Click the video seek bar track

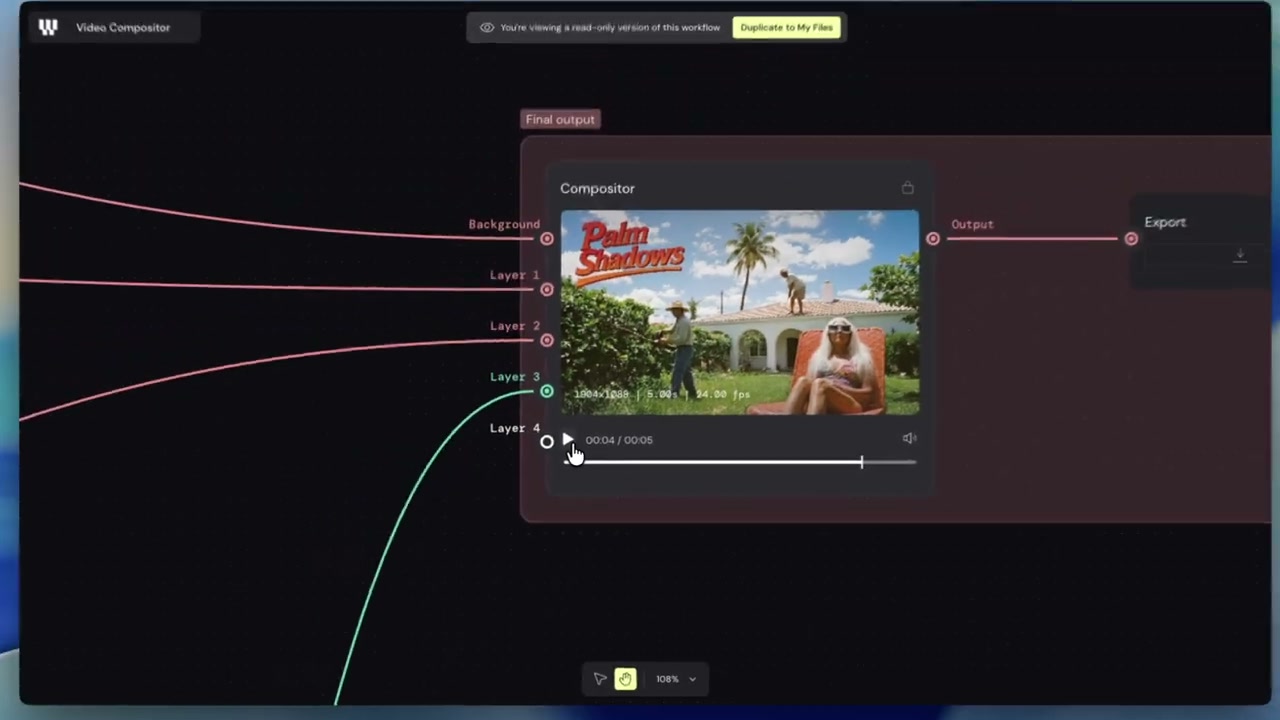740,462
